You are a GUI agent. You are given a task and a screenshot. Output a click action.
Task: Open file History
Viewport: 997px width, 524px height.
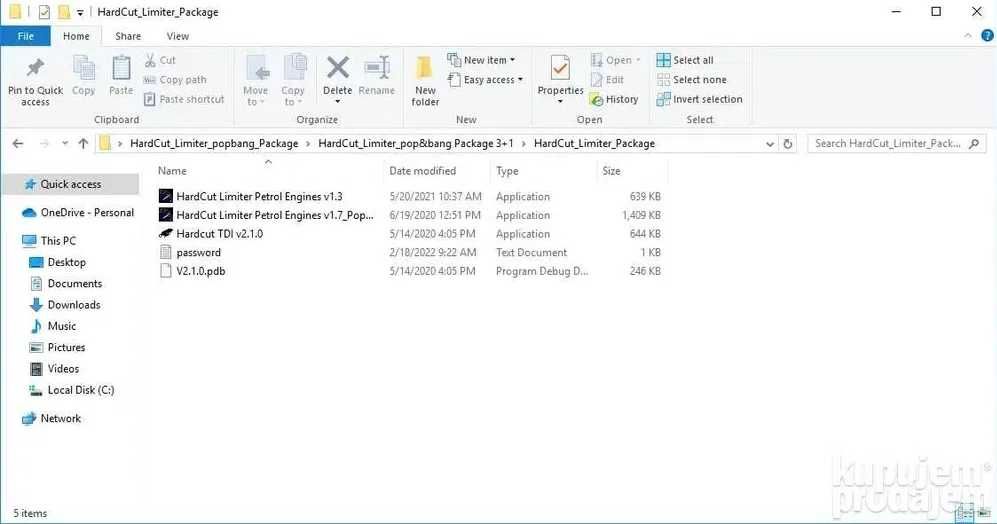[614, 99]
